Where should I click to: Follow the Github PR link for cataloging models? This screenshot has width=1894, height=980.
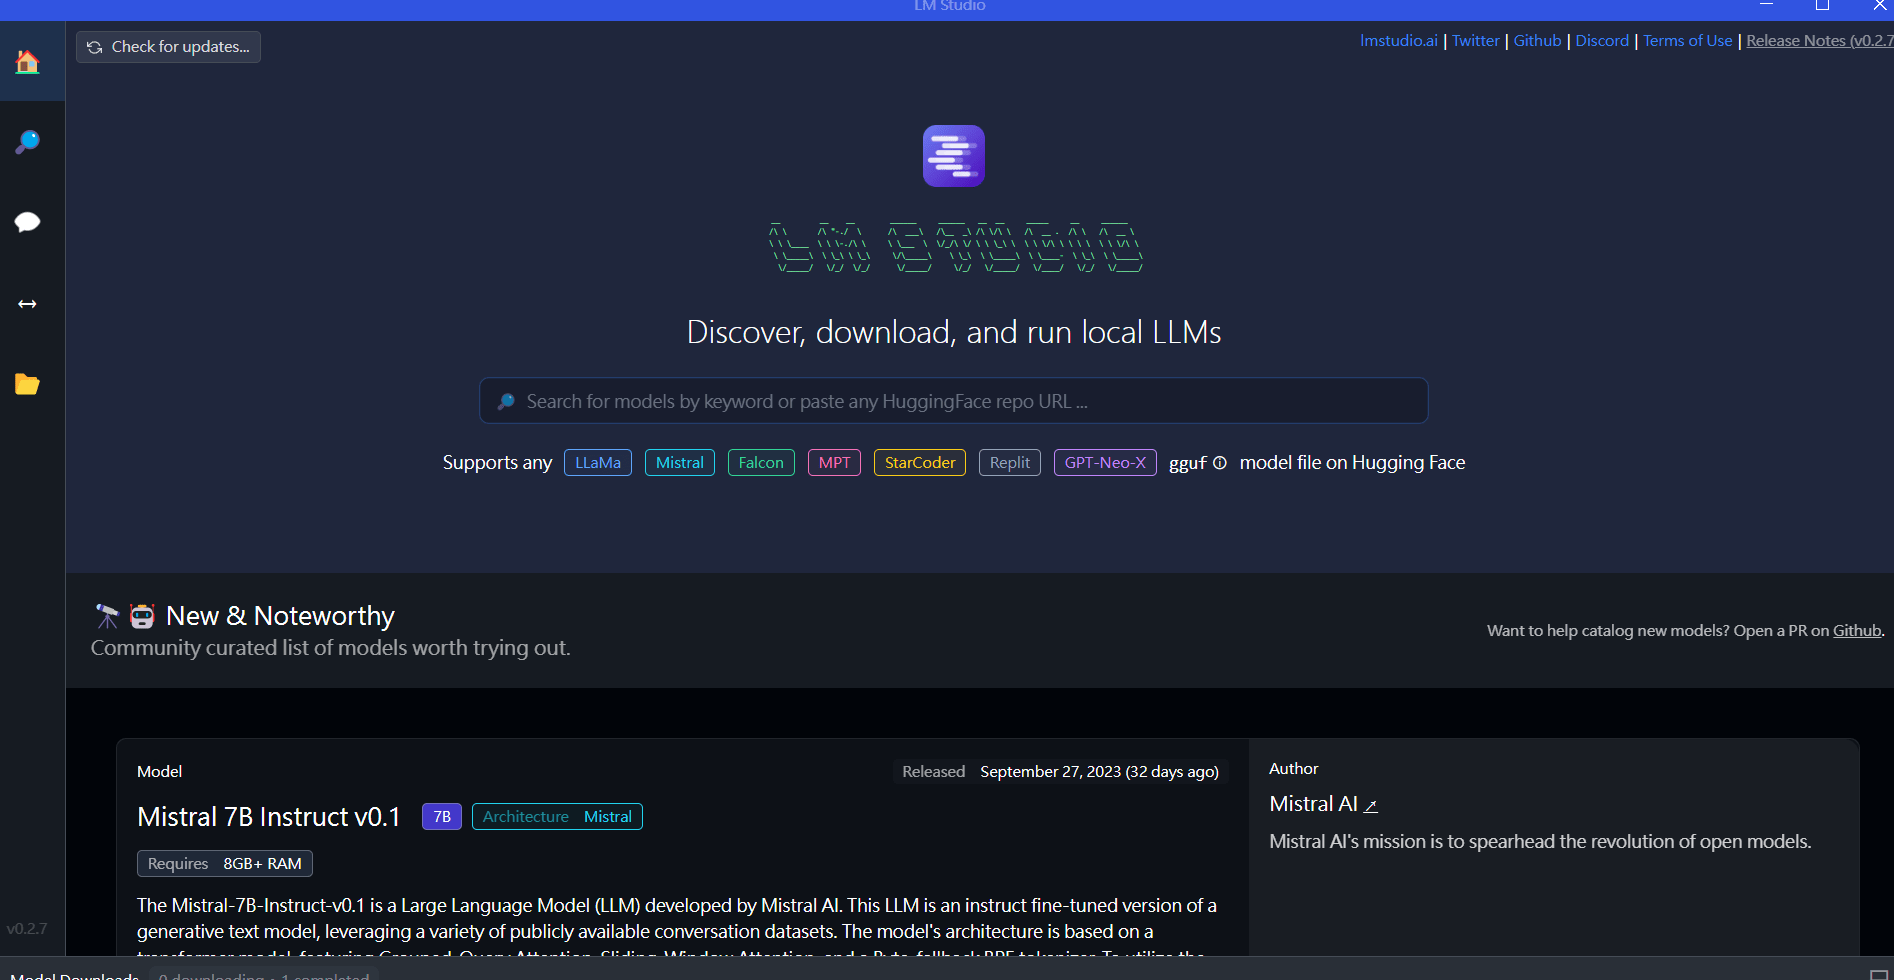click(1857, 631)
